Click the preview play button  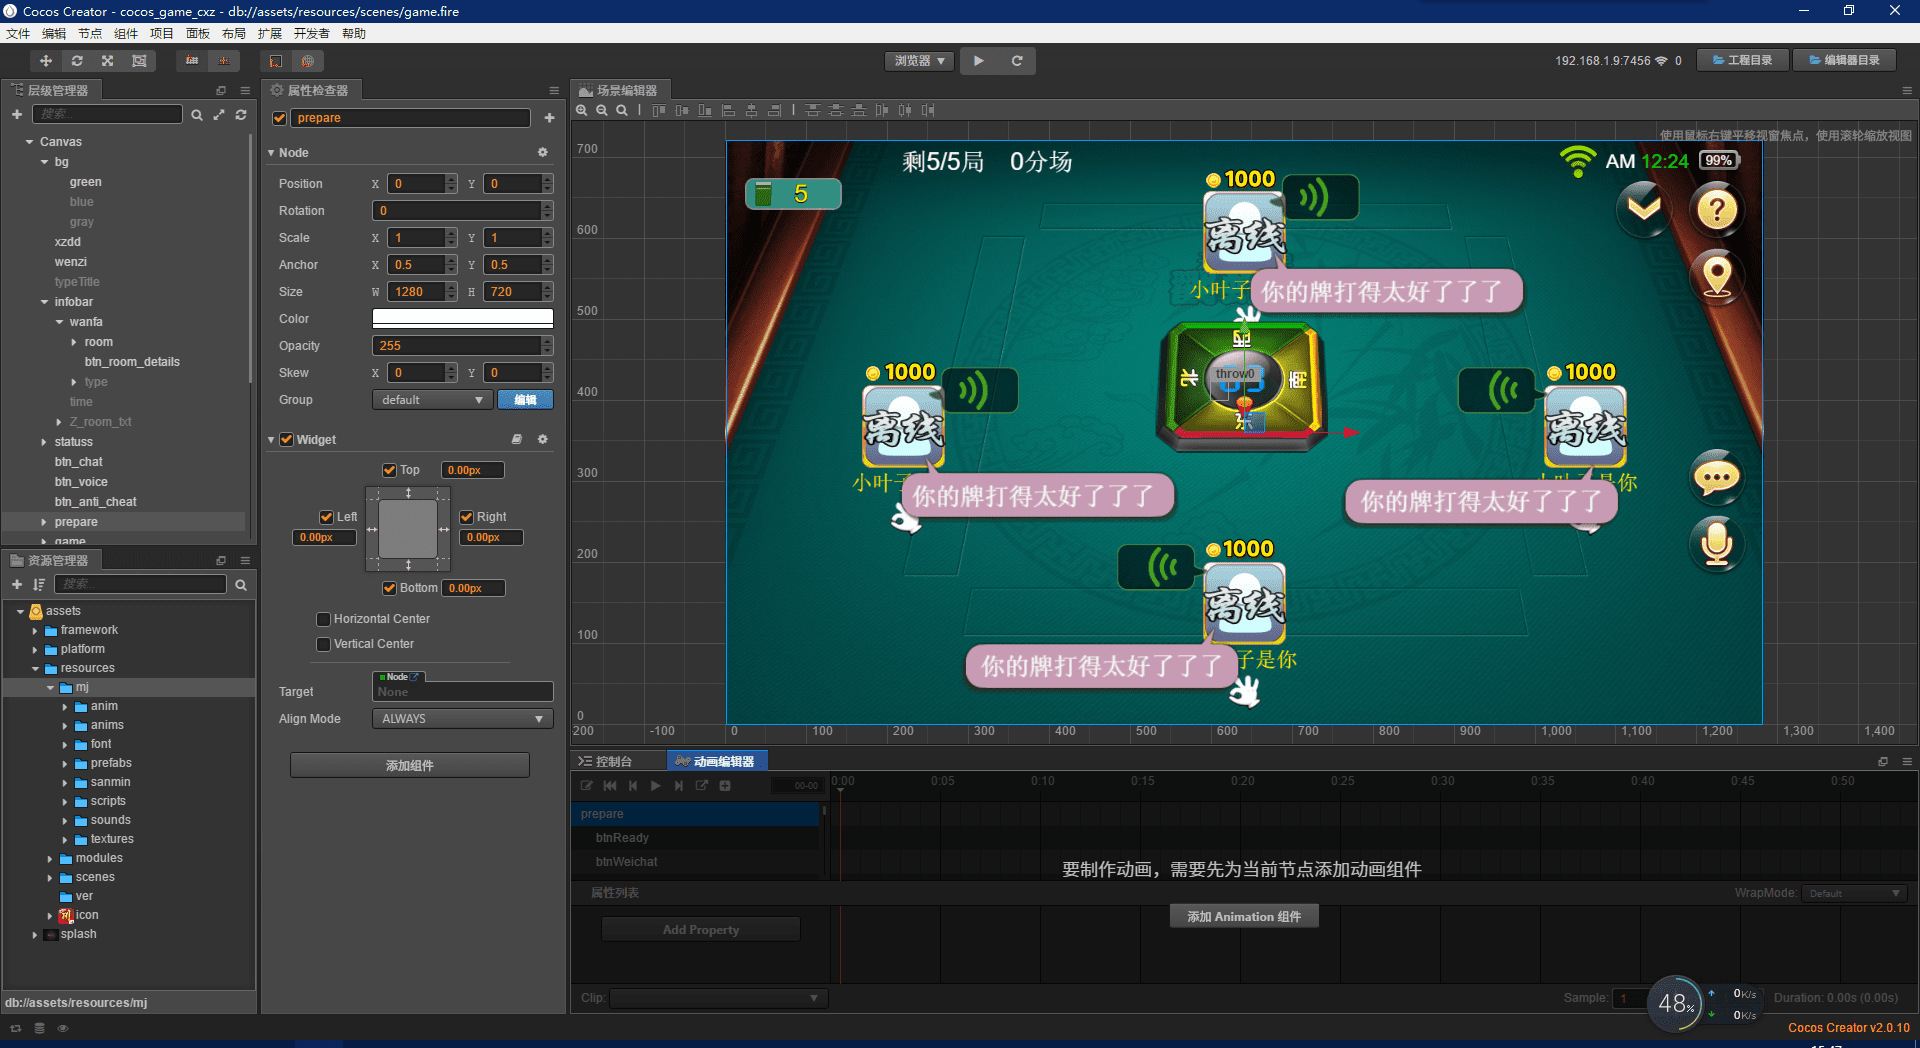(x=979, y=61)
